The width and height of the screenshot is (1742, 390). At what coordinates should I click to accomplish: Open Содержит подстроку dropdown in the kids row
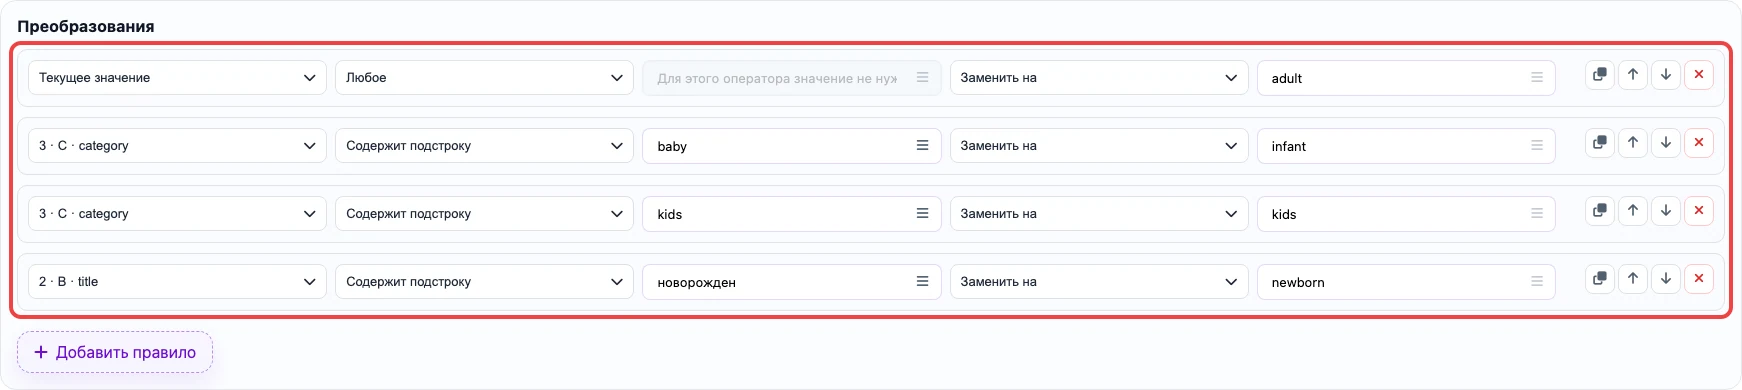[484, 214]
